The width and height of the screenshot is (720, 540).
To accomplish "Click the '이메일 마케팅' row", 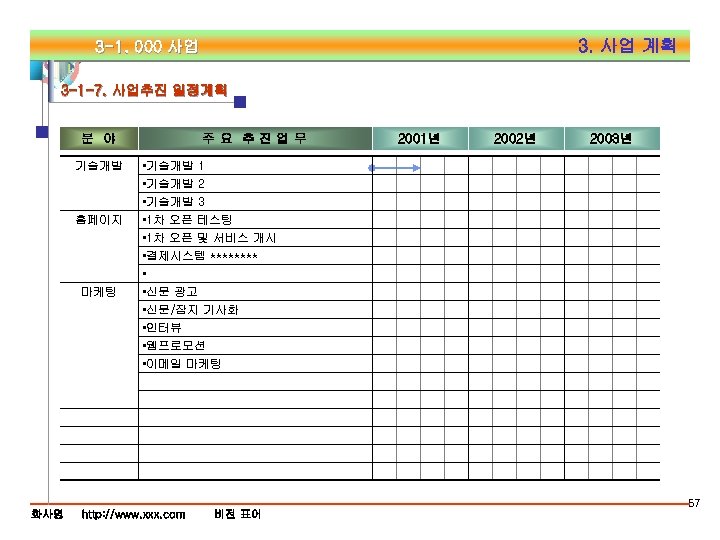I will pyautogui.click(x=255, y=364).
